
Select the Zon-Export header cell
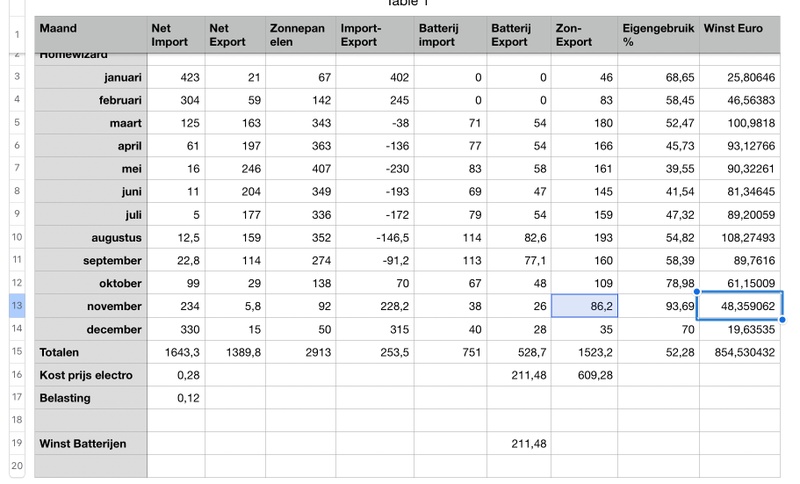584,35
